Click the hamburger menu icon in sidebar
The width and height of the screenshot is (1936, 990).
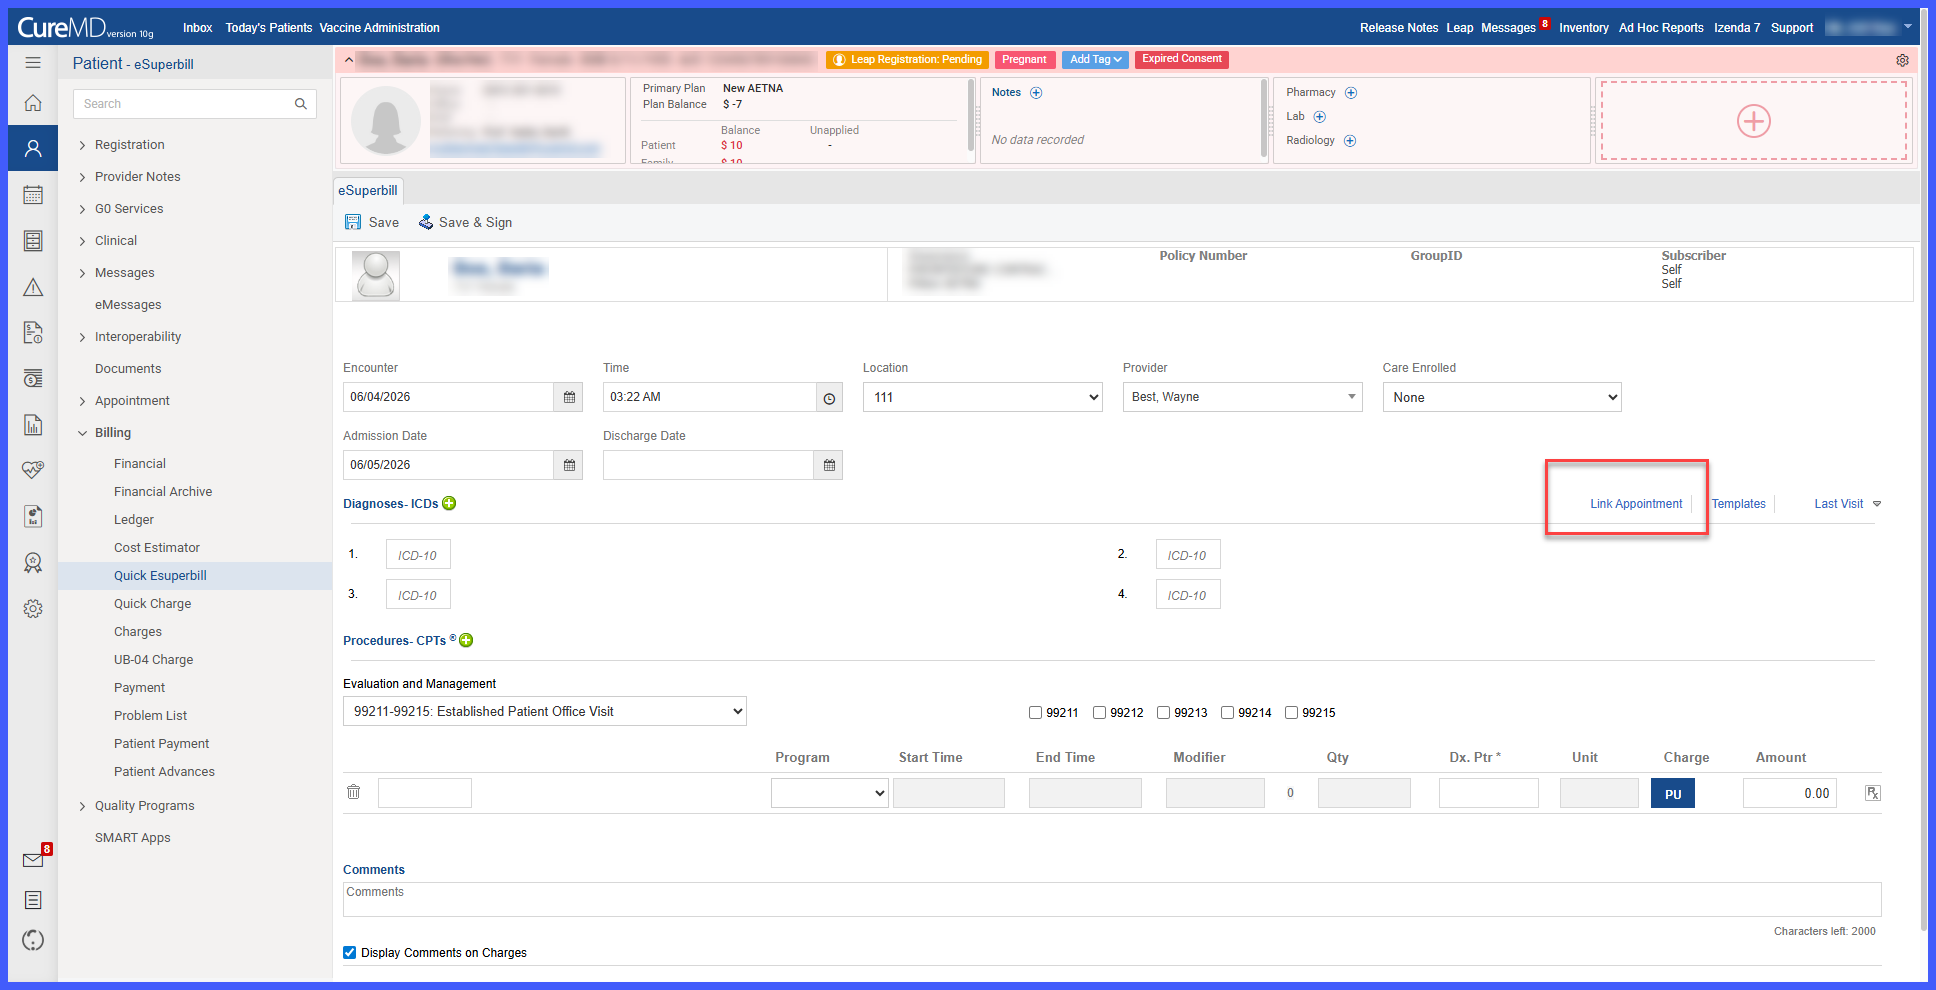click(33, 63)
